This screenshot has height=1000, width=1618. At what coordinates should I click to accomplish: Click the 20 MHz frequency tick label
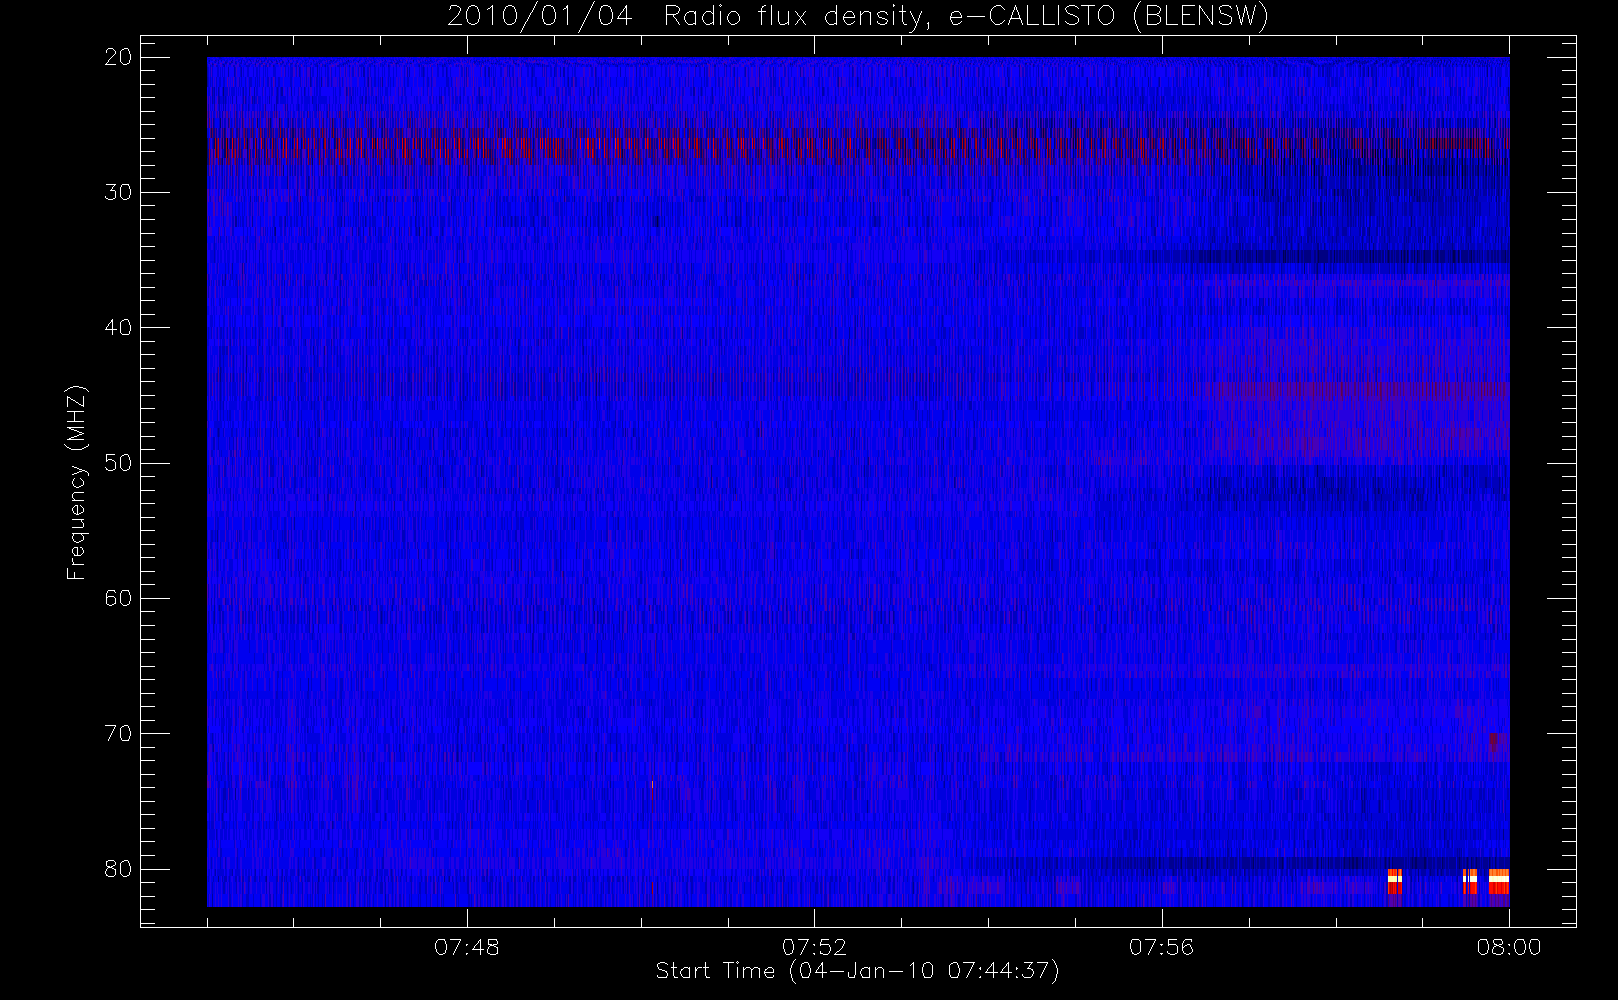click(x=118, y=57)
